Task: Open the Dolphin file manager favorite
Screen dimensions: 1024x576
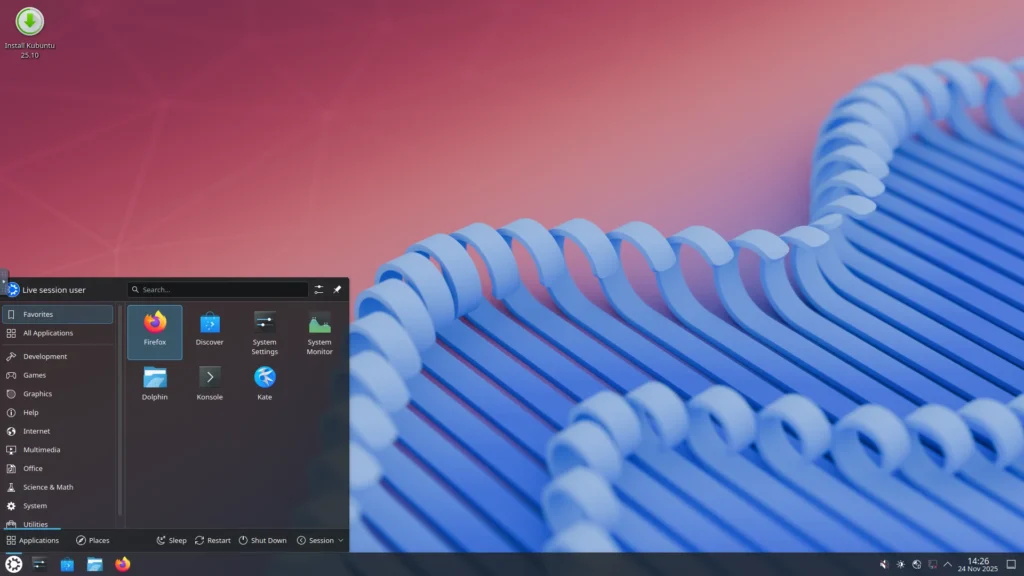Action: (x=154, y=382)
